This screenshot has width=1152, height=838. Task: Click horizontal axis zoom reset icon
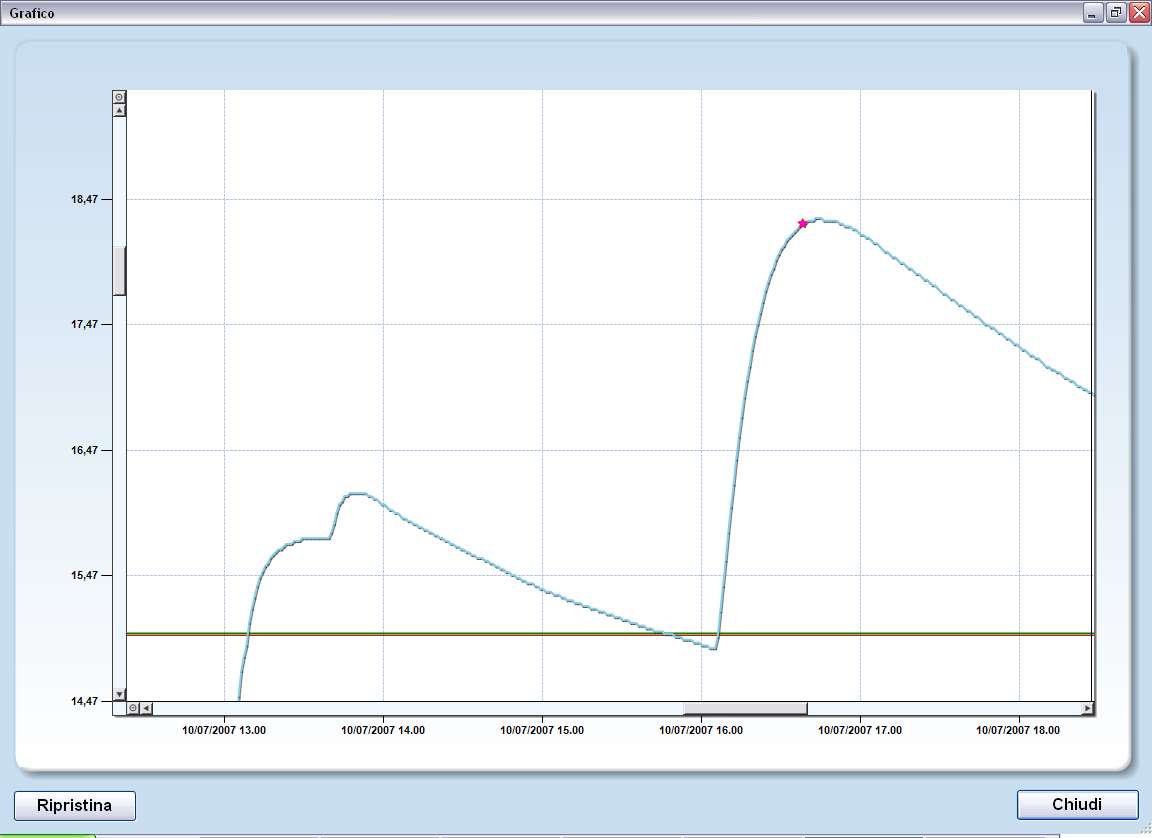point(133,708)
